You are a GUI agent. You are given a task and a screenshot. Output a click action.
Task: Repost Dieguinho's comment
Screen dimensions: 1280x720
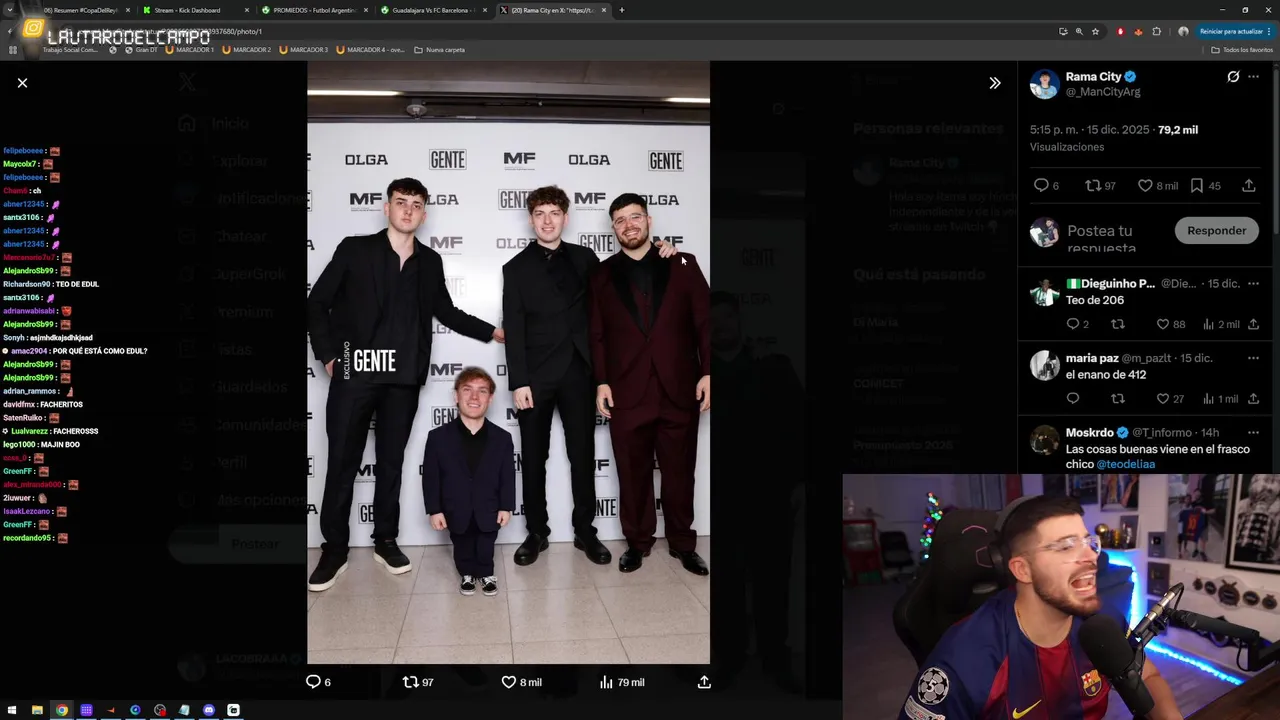[1118, 324]
